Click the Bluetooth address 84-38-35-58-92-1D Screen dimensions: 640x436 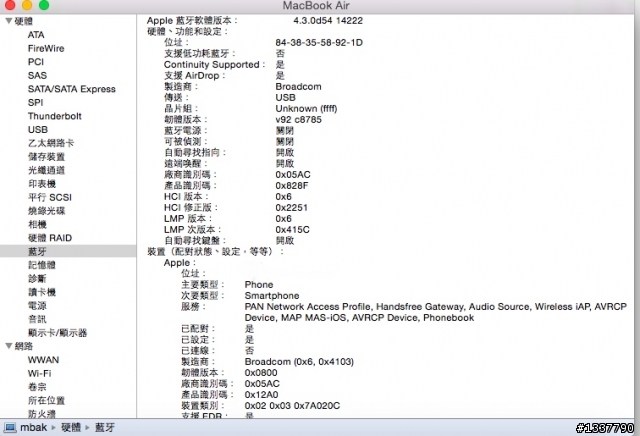319,42
